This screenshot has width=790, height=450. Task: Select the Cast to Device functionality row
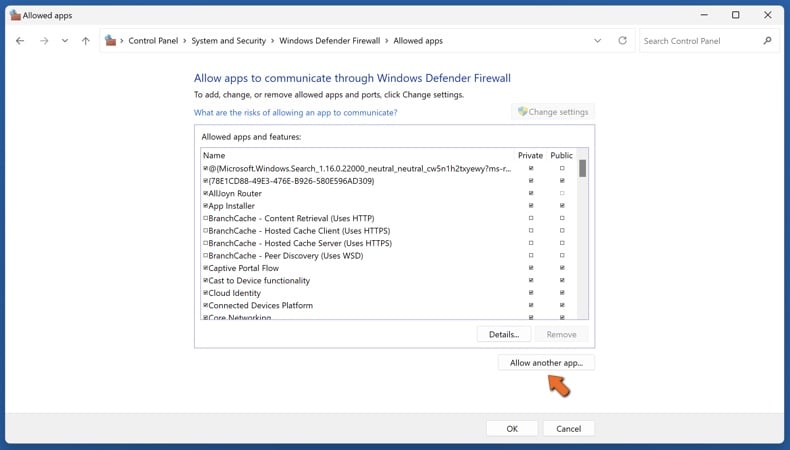point(388,280)
